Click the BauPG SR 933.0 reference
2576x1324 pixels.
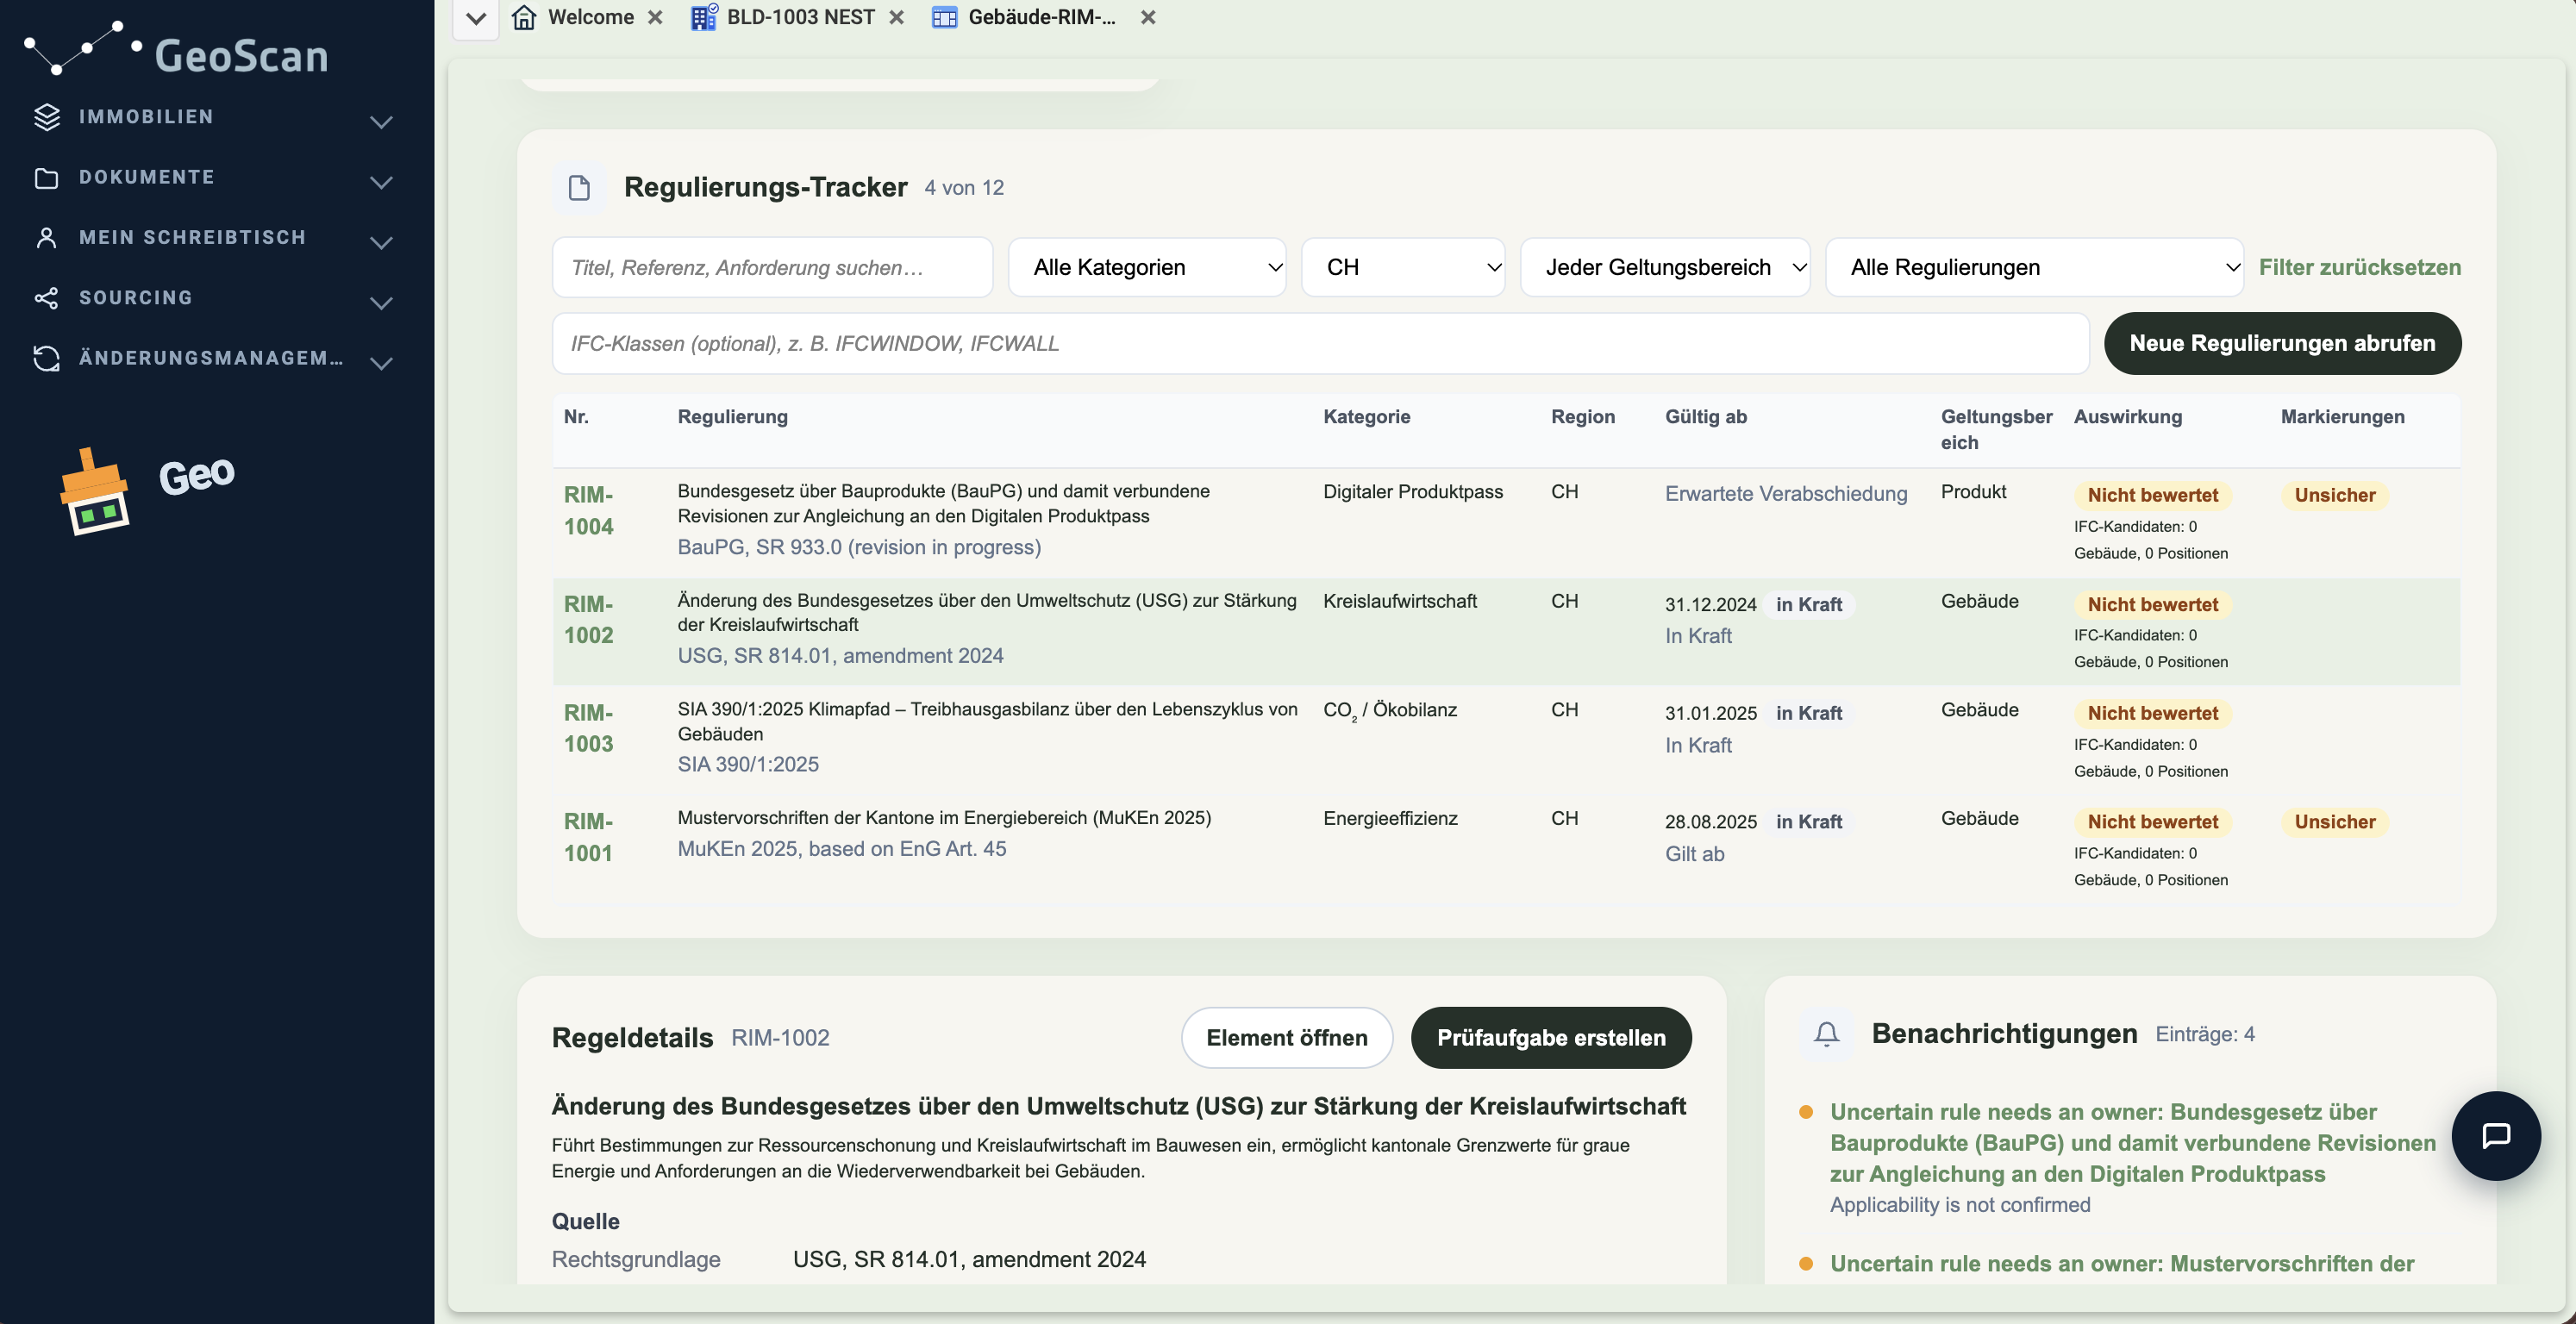click(x=859, y=547)
